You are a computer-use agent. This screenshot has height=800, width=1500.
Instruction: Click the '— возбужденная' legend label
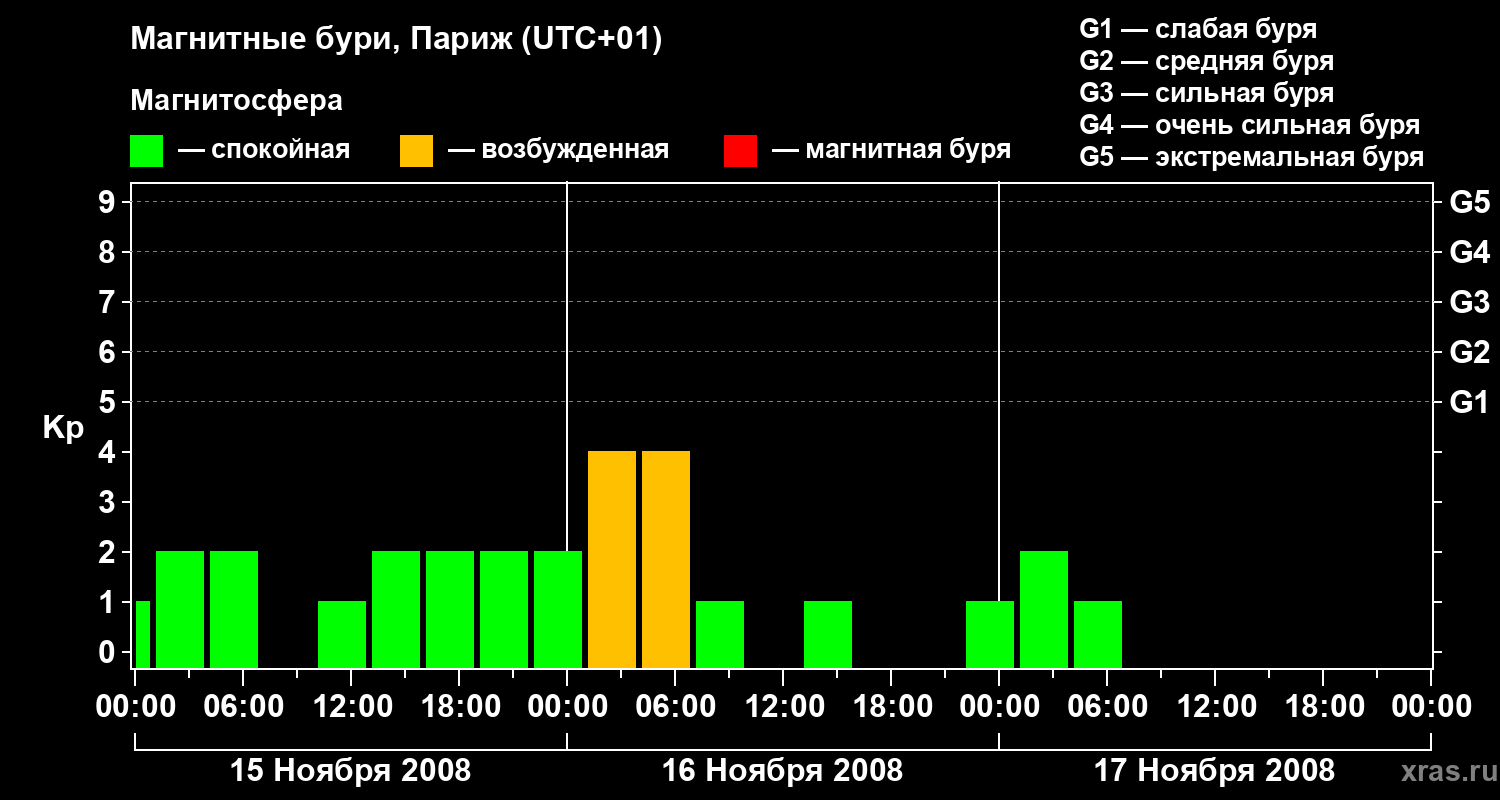pos(559,150)
